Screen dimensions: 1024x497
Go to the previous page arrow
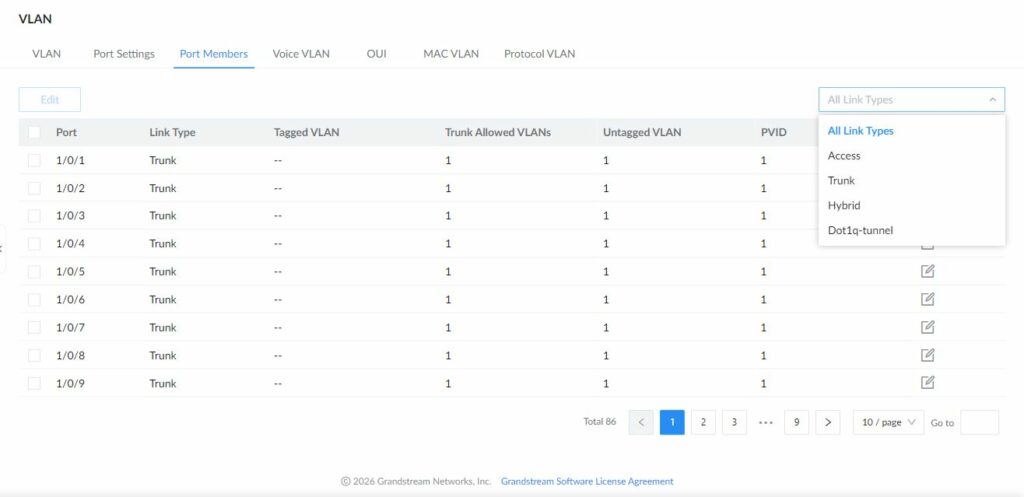pos(641,423)
